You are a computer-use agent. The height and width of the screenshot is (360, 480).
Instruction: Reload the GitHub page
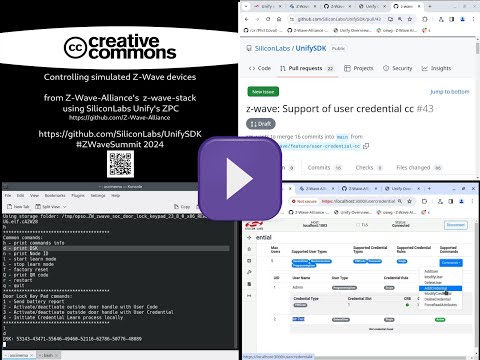(x=268, y=19)
